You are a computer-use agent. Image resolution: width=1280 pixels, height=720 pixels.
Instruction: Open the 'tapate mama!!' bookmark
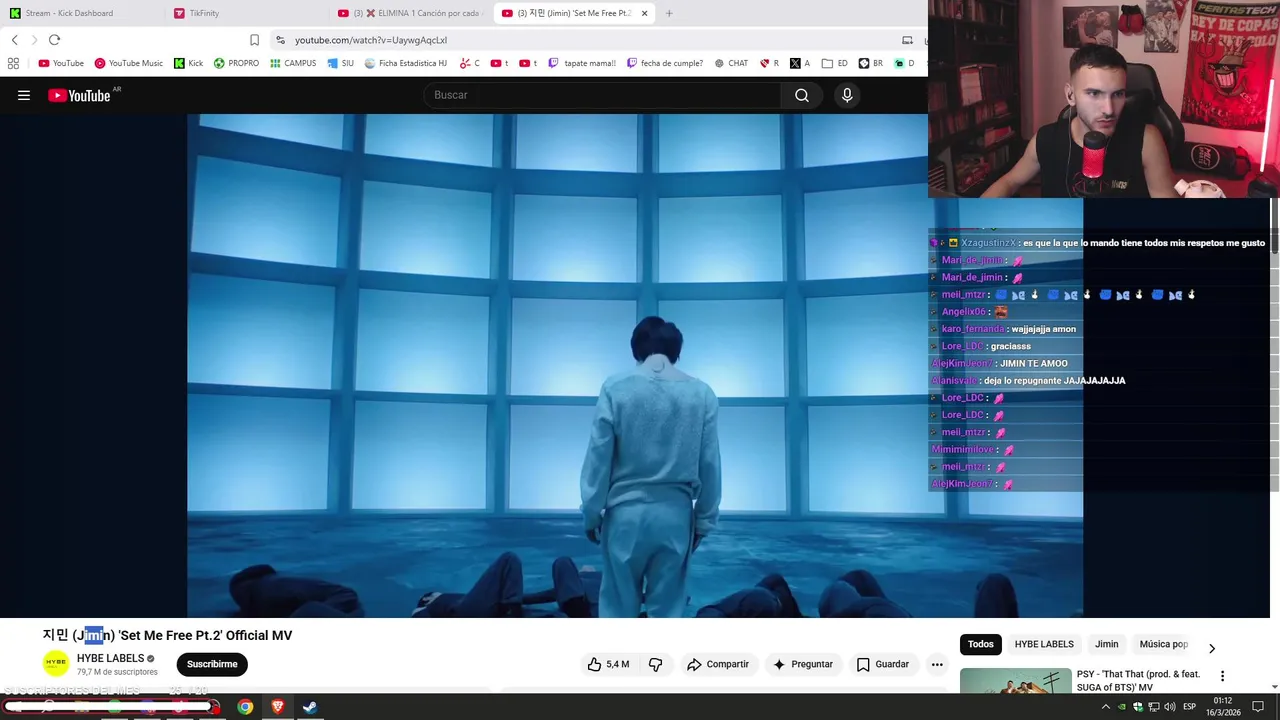(x=582, y=63)
